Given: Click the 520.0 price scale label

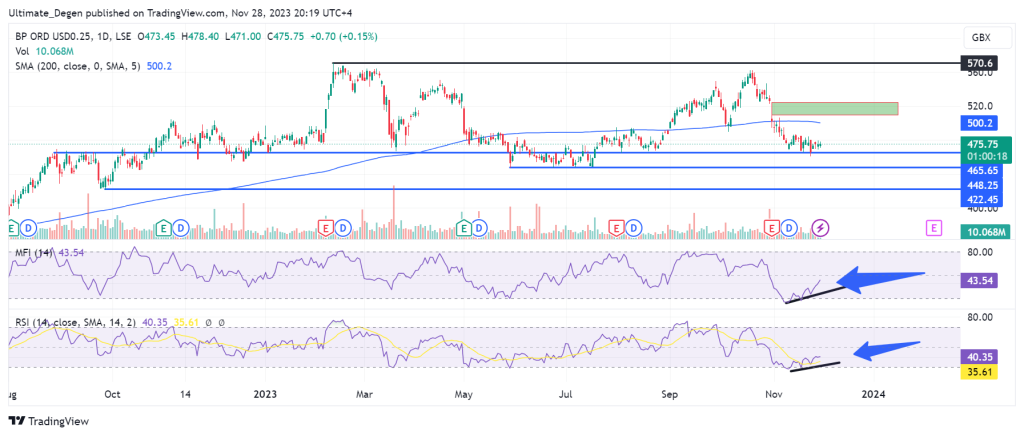Looking at the screenshot, I should point(980,106).
